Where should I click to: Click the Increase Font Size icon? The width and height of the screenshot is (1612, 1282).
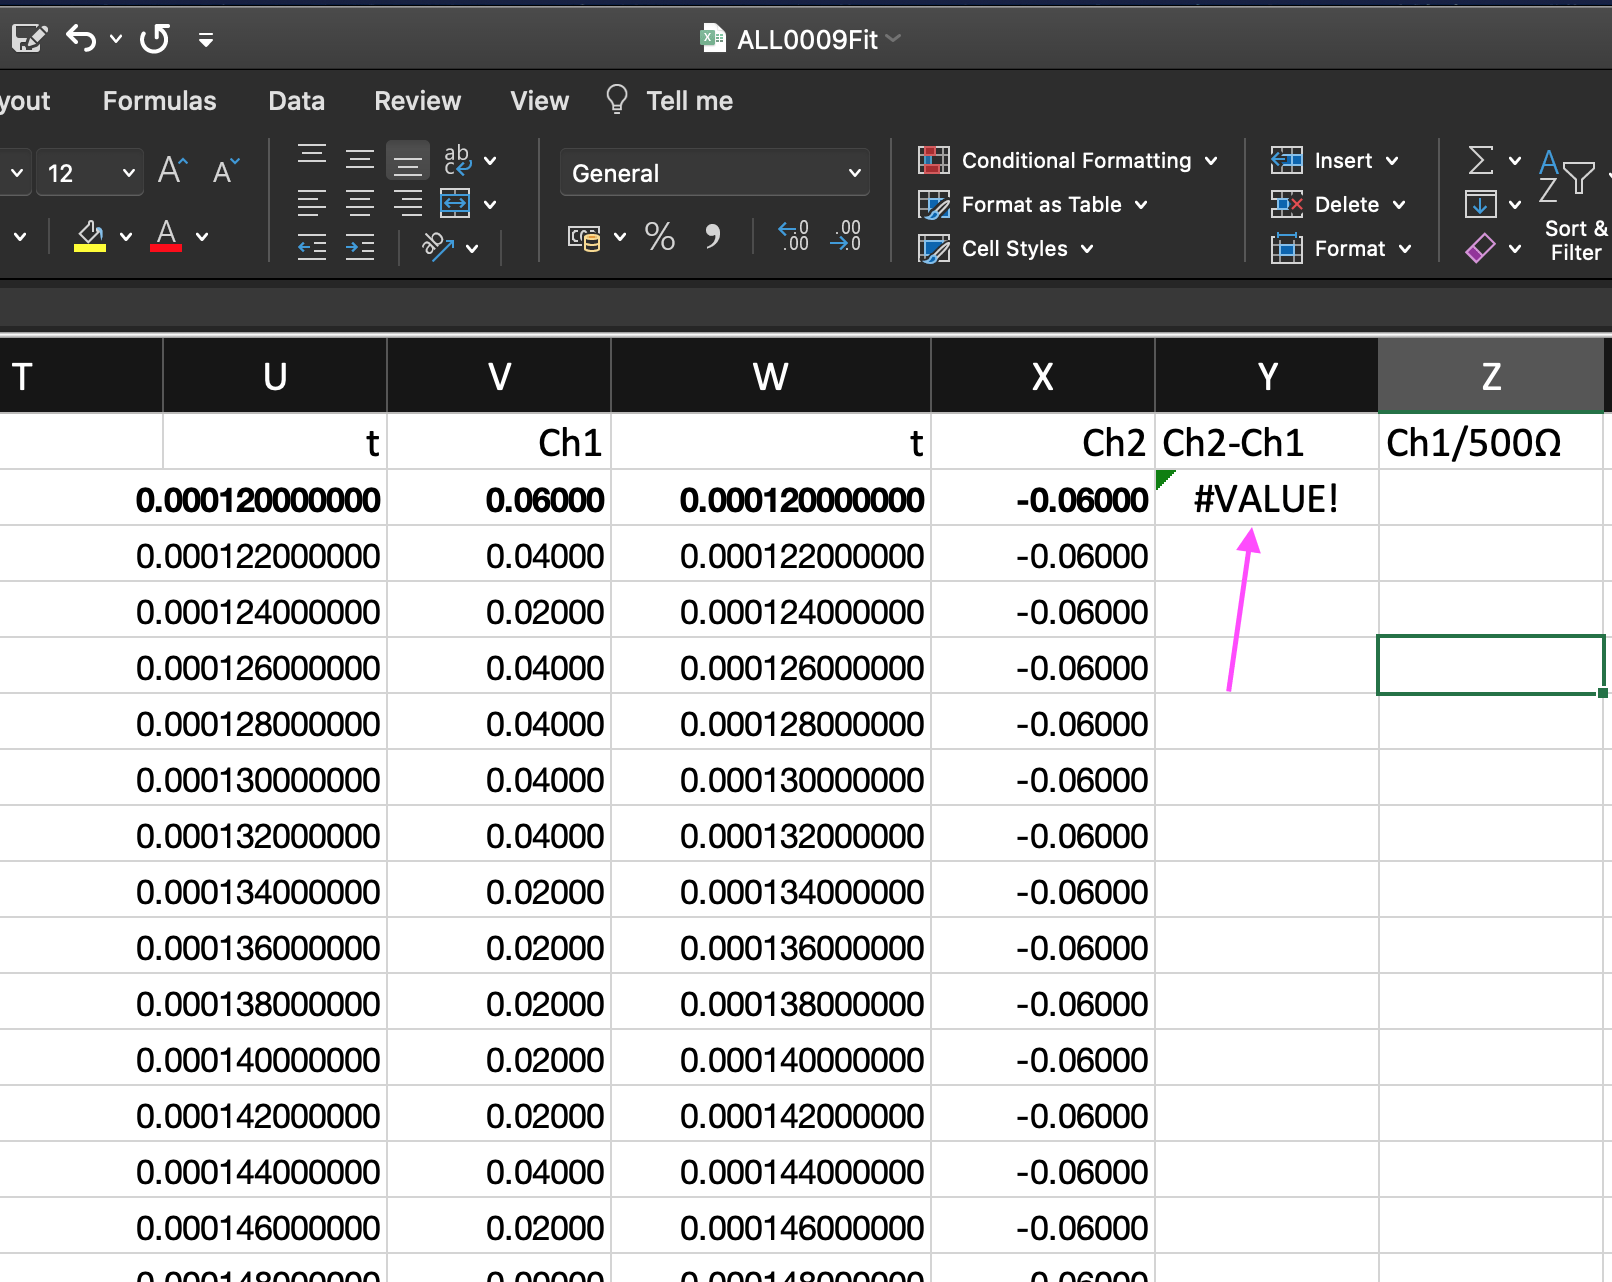pos(172,171)
